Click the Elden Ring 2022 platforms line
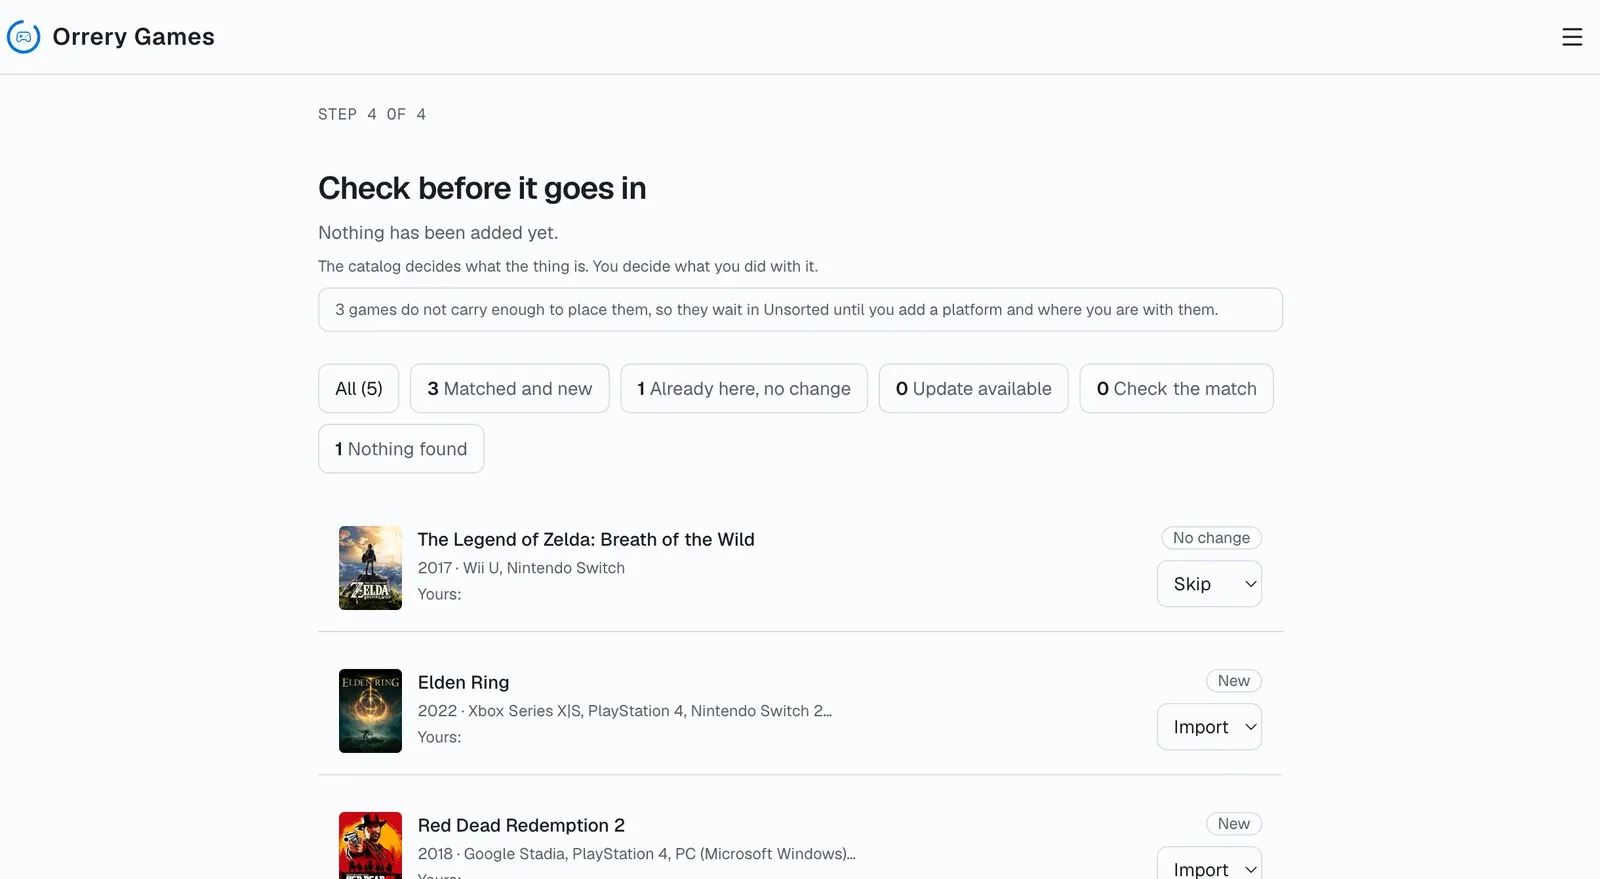Image resolution: width=1600 pixels, height=879 pixels. (x=625, y=711)
